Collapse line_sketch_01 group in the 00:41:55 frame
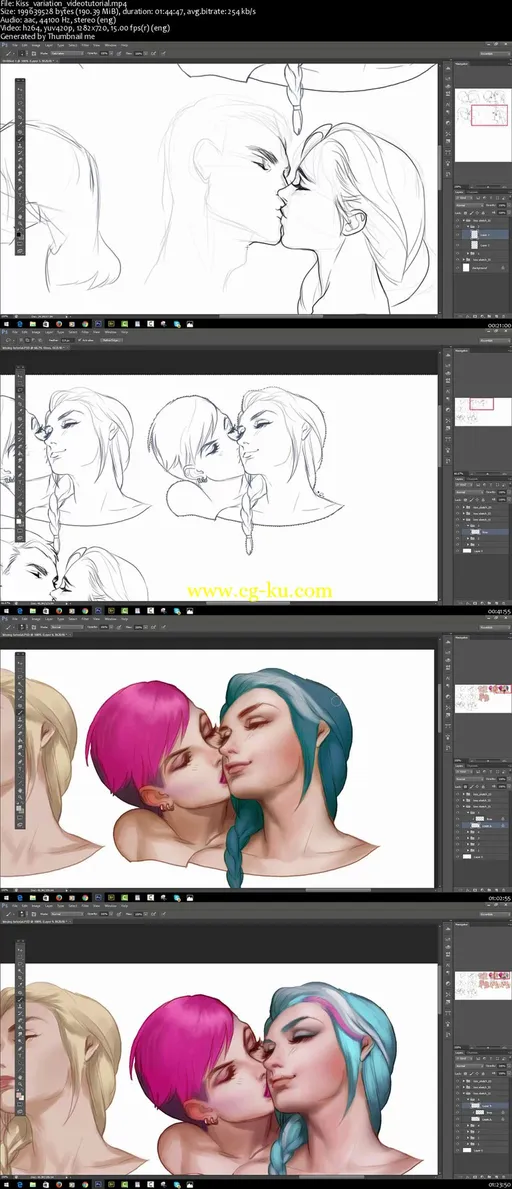The height and width of the screenshot is (1189, 512). (463, 519)
